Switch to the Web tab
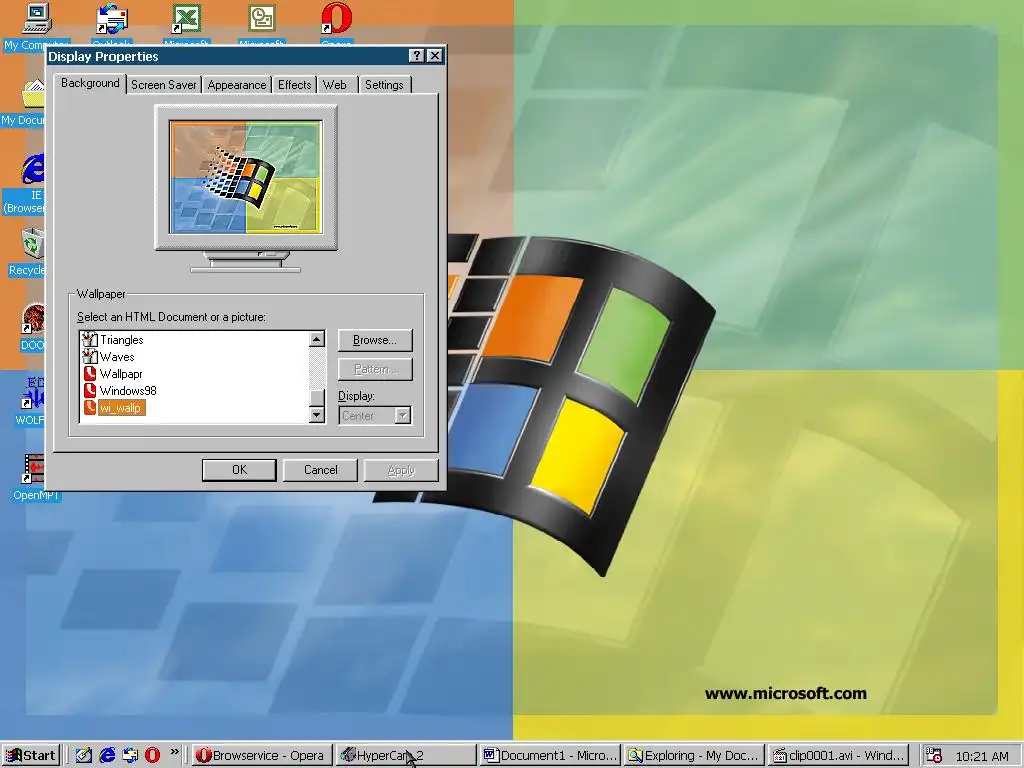The width and height of the screenshot is (1024, 768). (x=335, y=85)
